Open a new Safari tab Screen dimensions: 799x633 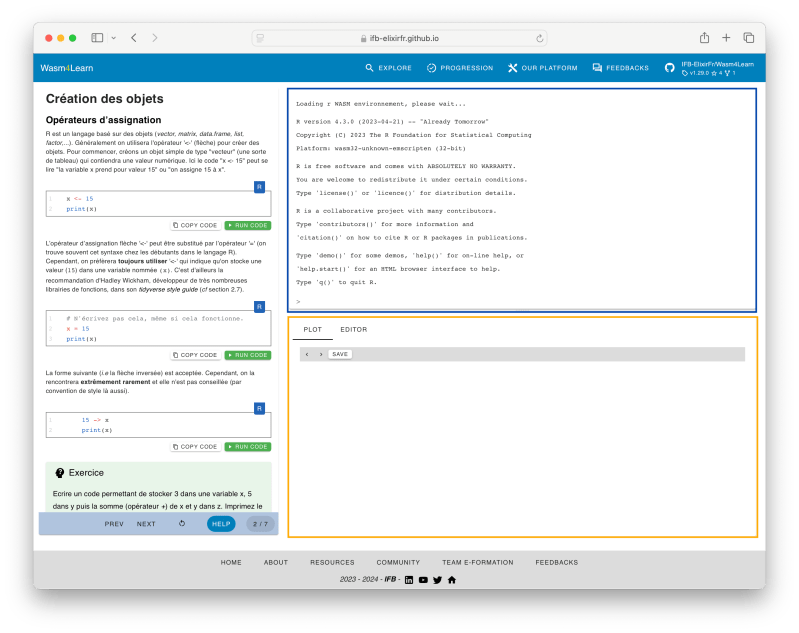point(726,38)
